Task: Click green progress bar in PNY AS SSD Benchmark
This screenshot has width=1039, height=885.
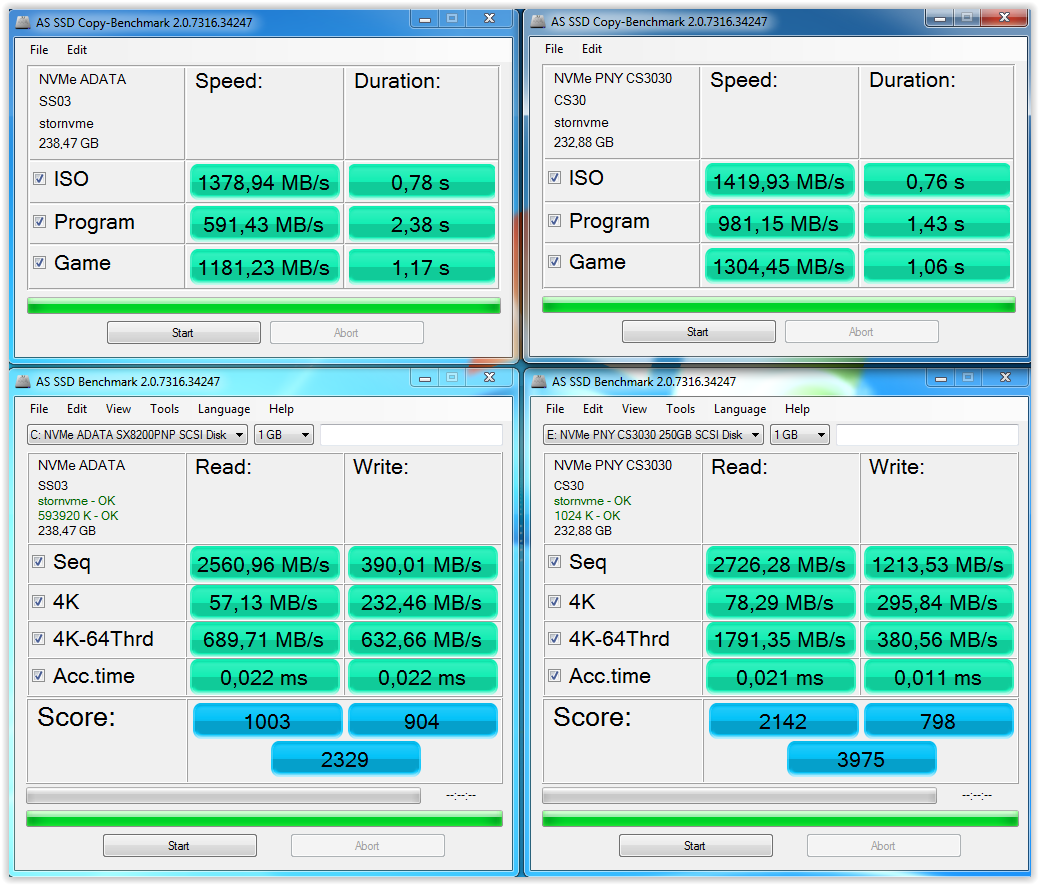Action: click(x=780, y=819)
